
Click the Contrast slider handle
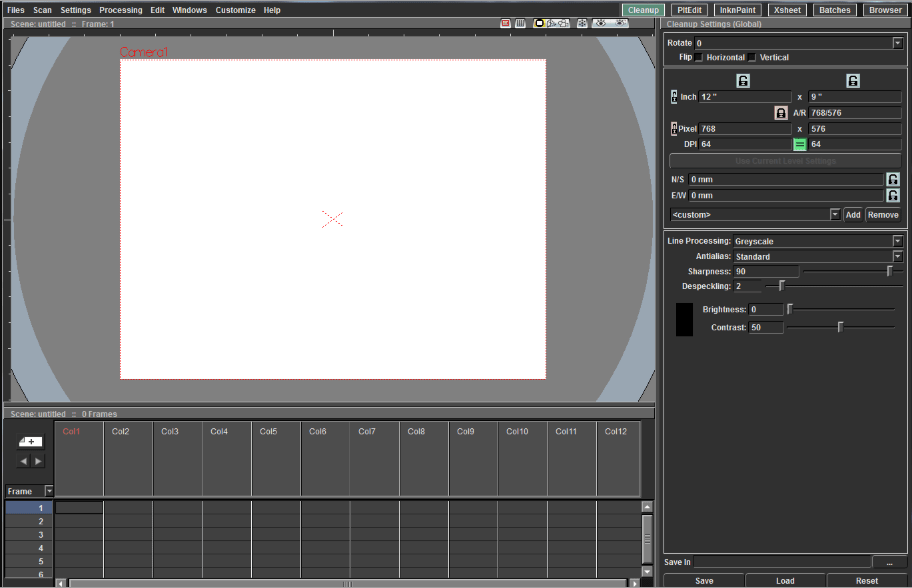840,327
